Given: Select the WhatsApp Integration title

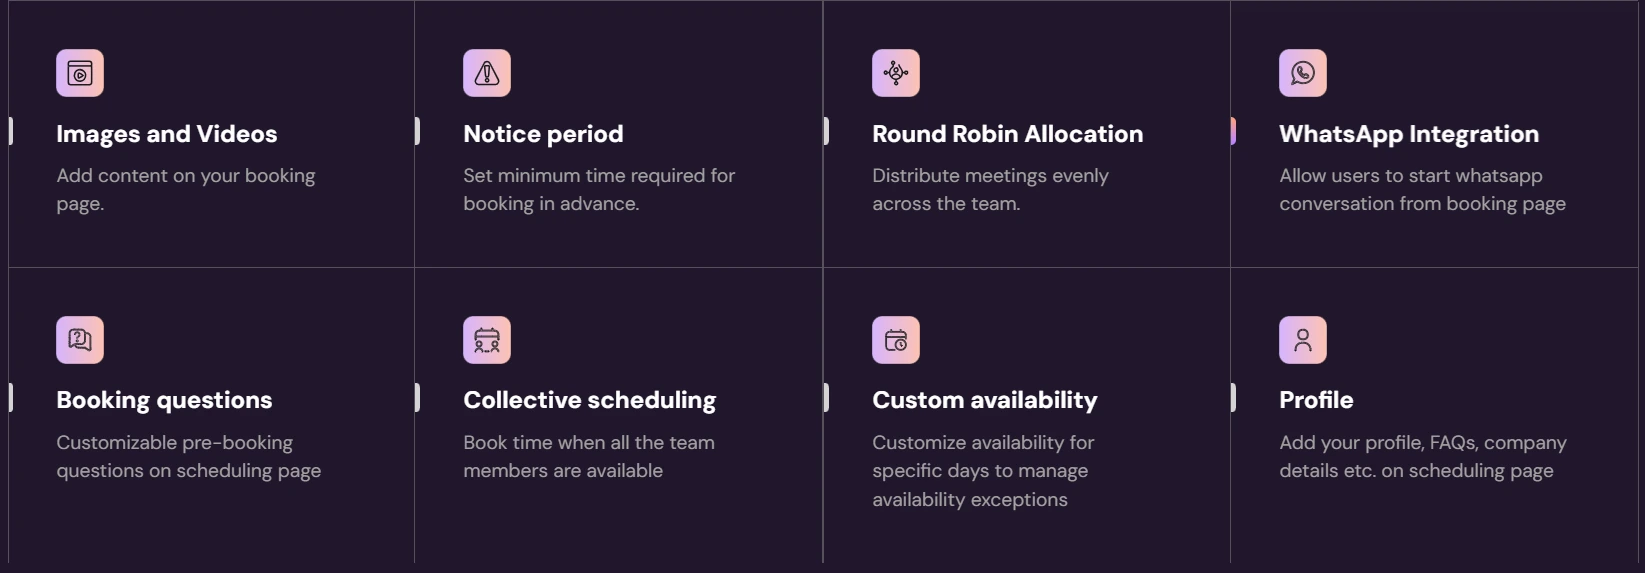Looking at the screenshot, I should 1409,134.
